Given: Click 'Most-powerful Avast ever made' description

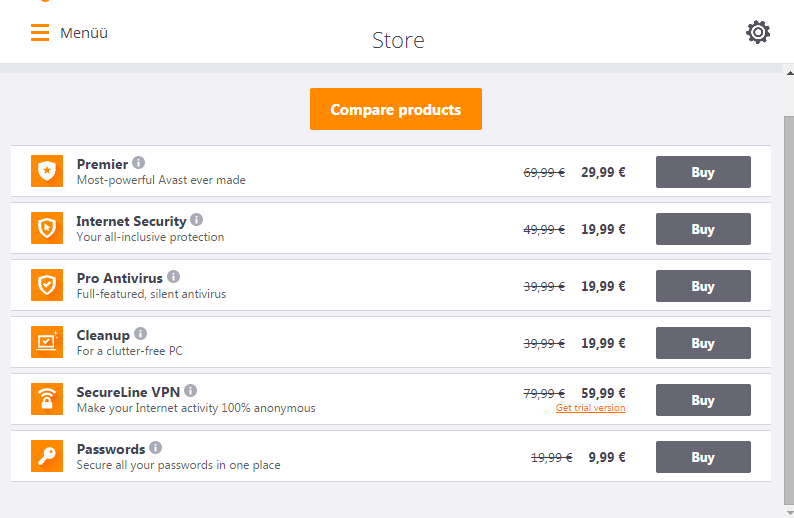Looking at the screenshot, I should [x=161, y=180].
